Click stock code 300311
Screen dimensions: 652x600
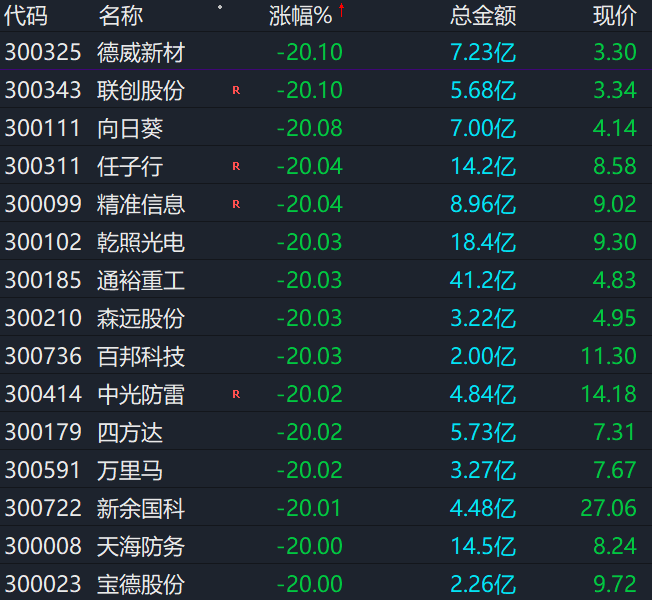[42, 166]
